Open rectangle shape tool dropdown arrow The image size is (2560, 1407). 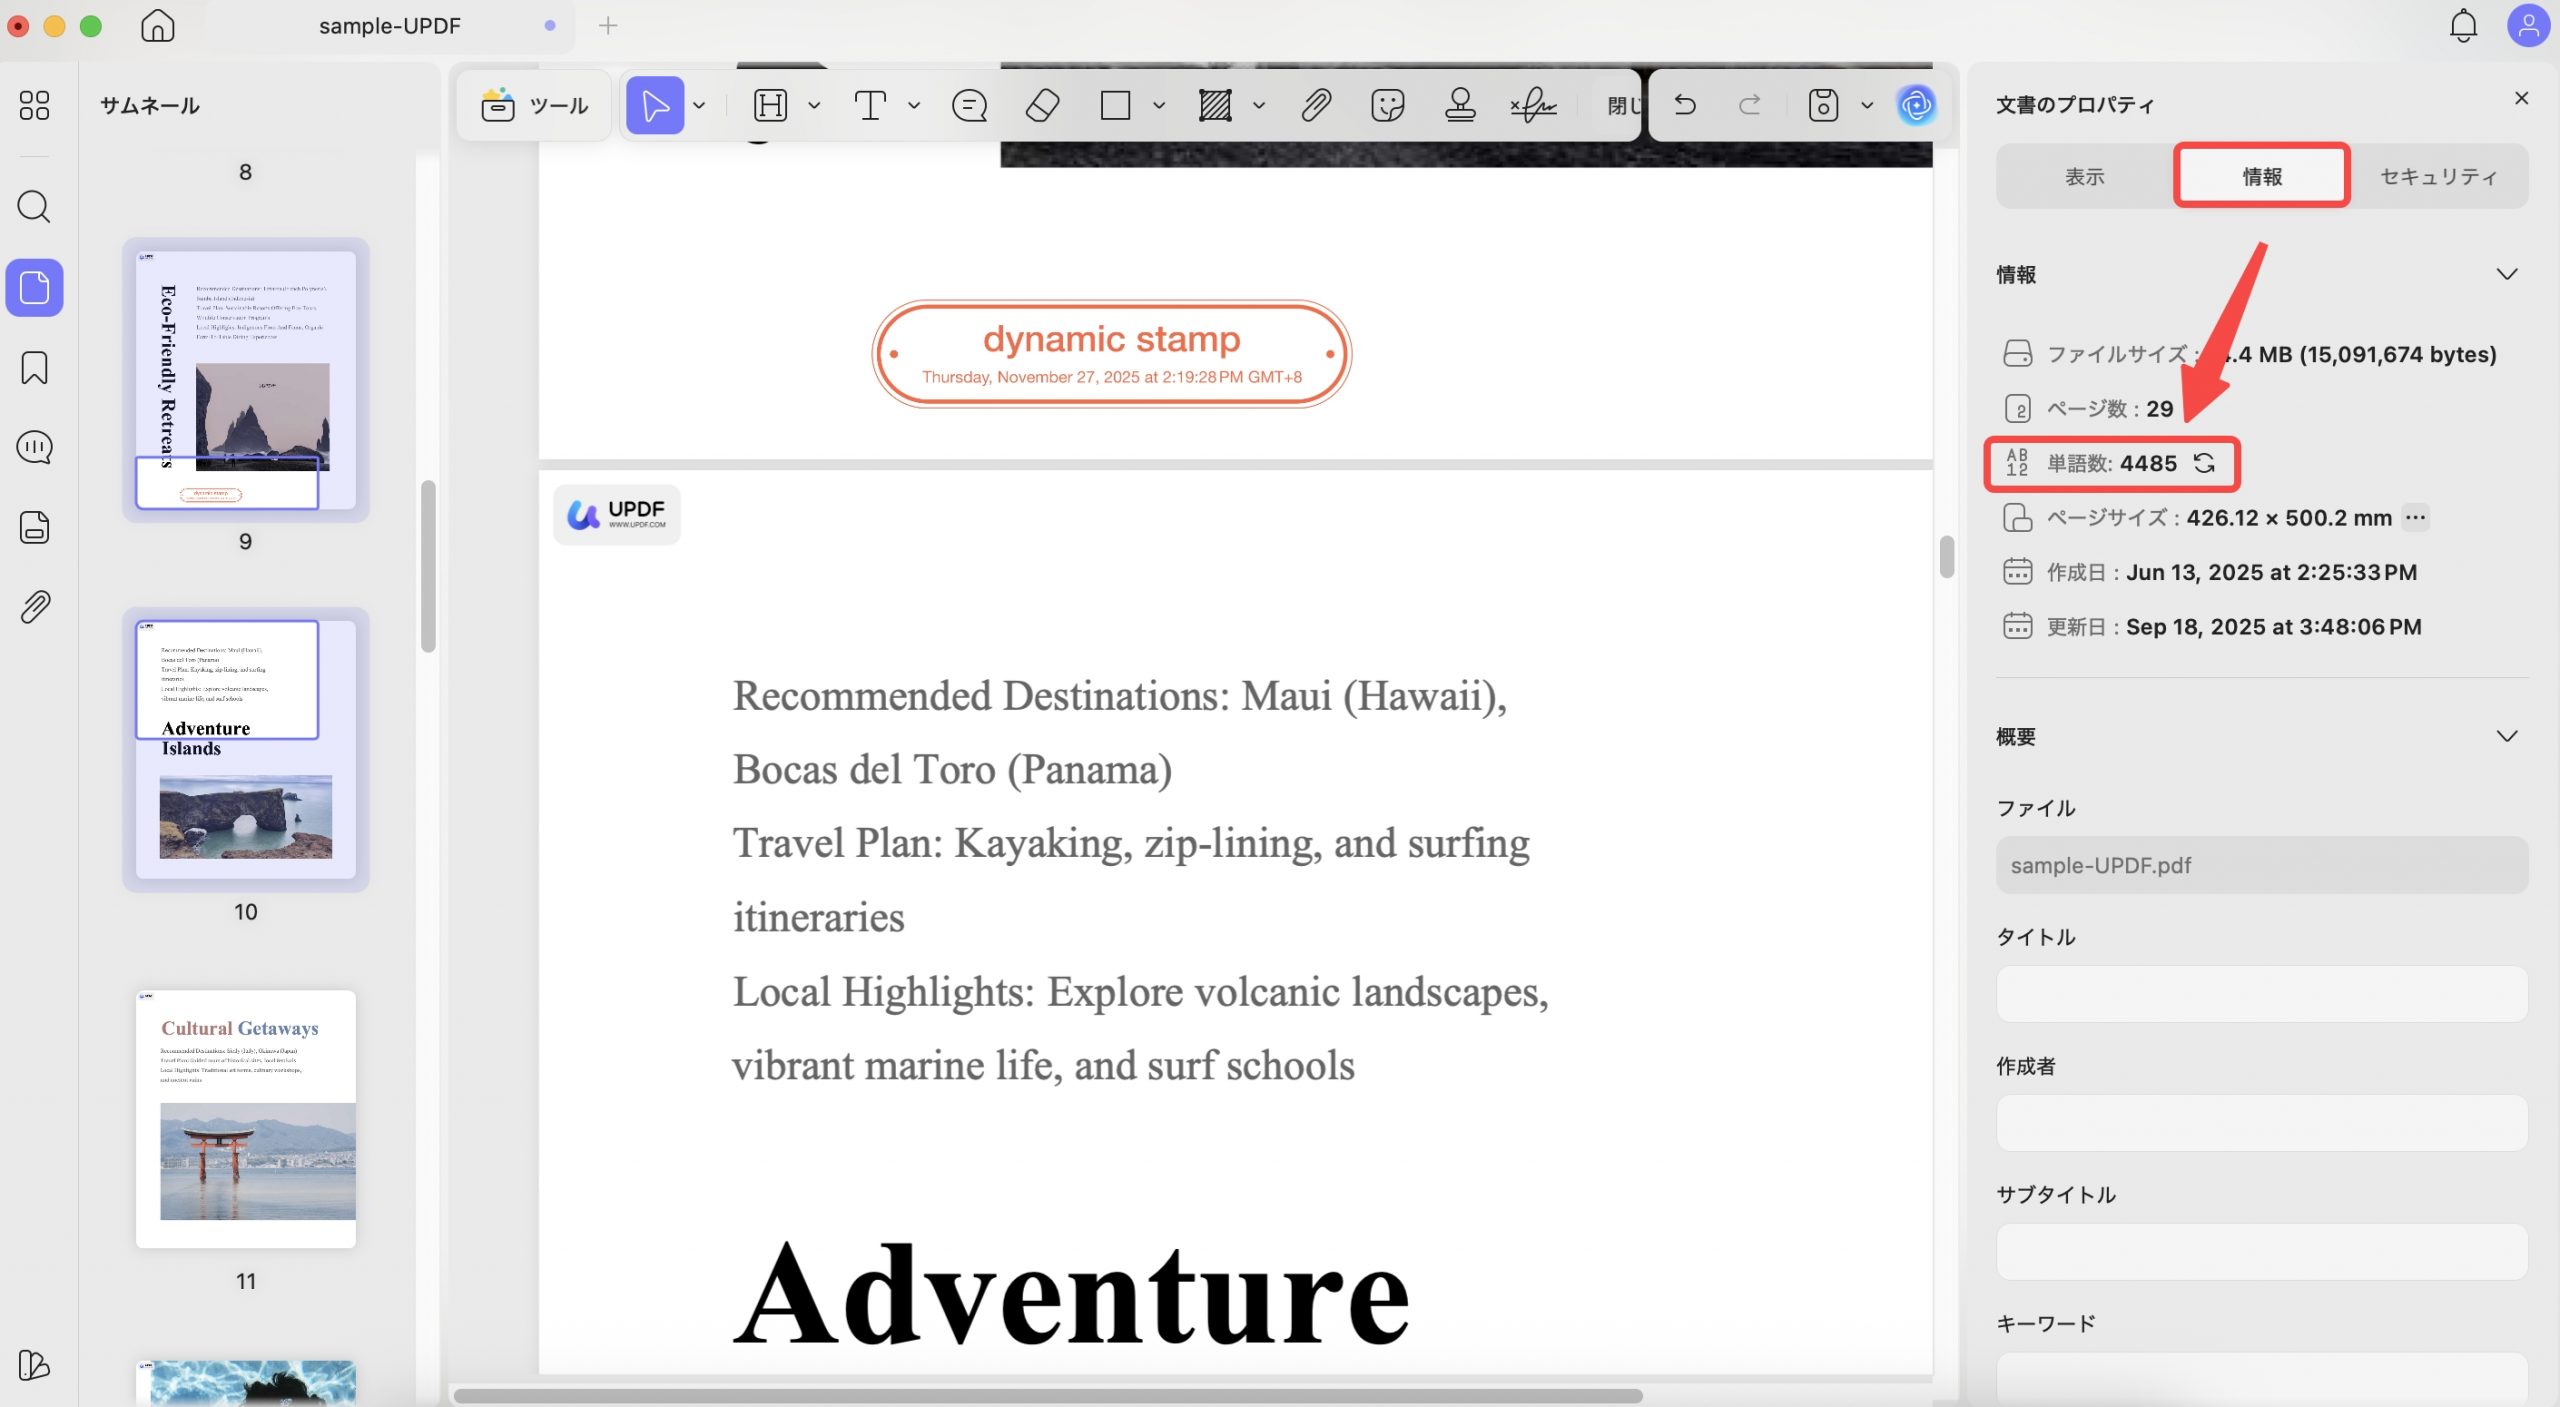1159,105
